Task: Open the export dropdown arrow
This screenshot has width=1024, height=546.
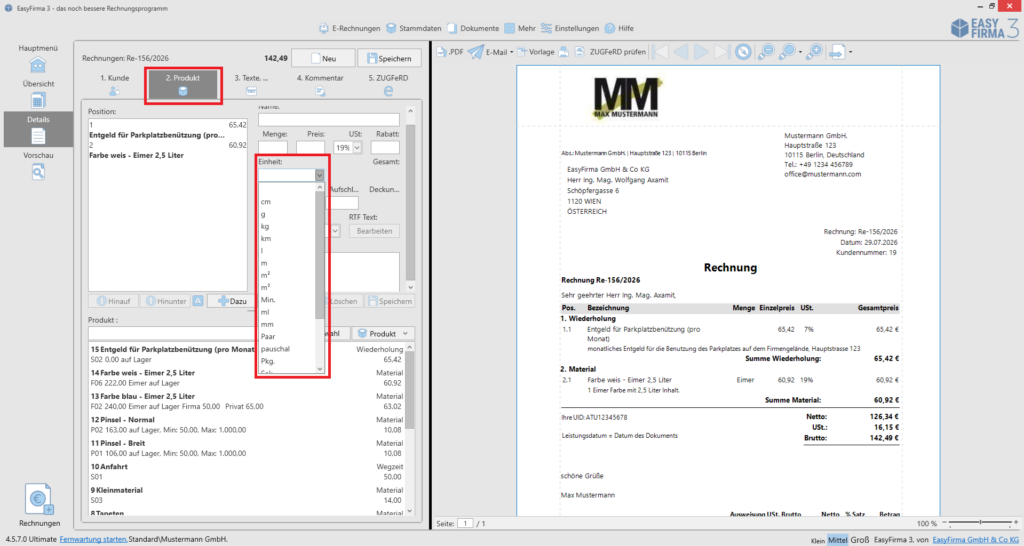Action: pyautogui.click(x=850, y=52)
